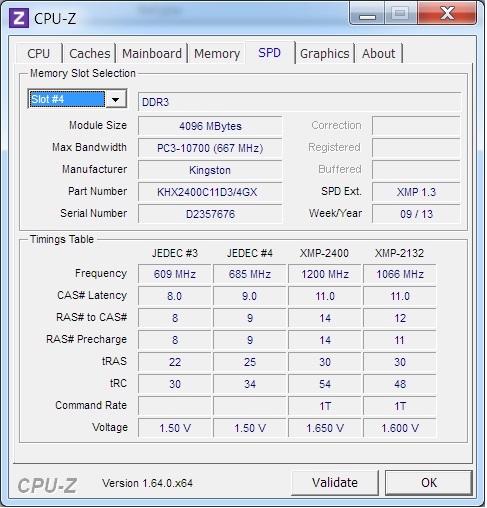Click the 9.0 CAS# Latency cell
The image size is (487, 508).
(x=250, y=296)
